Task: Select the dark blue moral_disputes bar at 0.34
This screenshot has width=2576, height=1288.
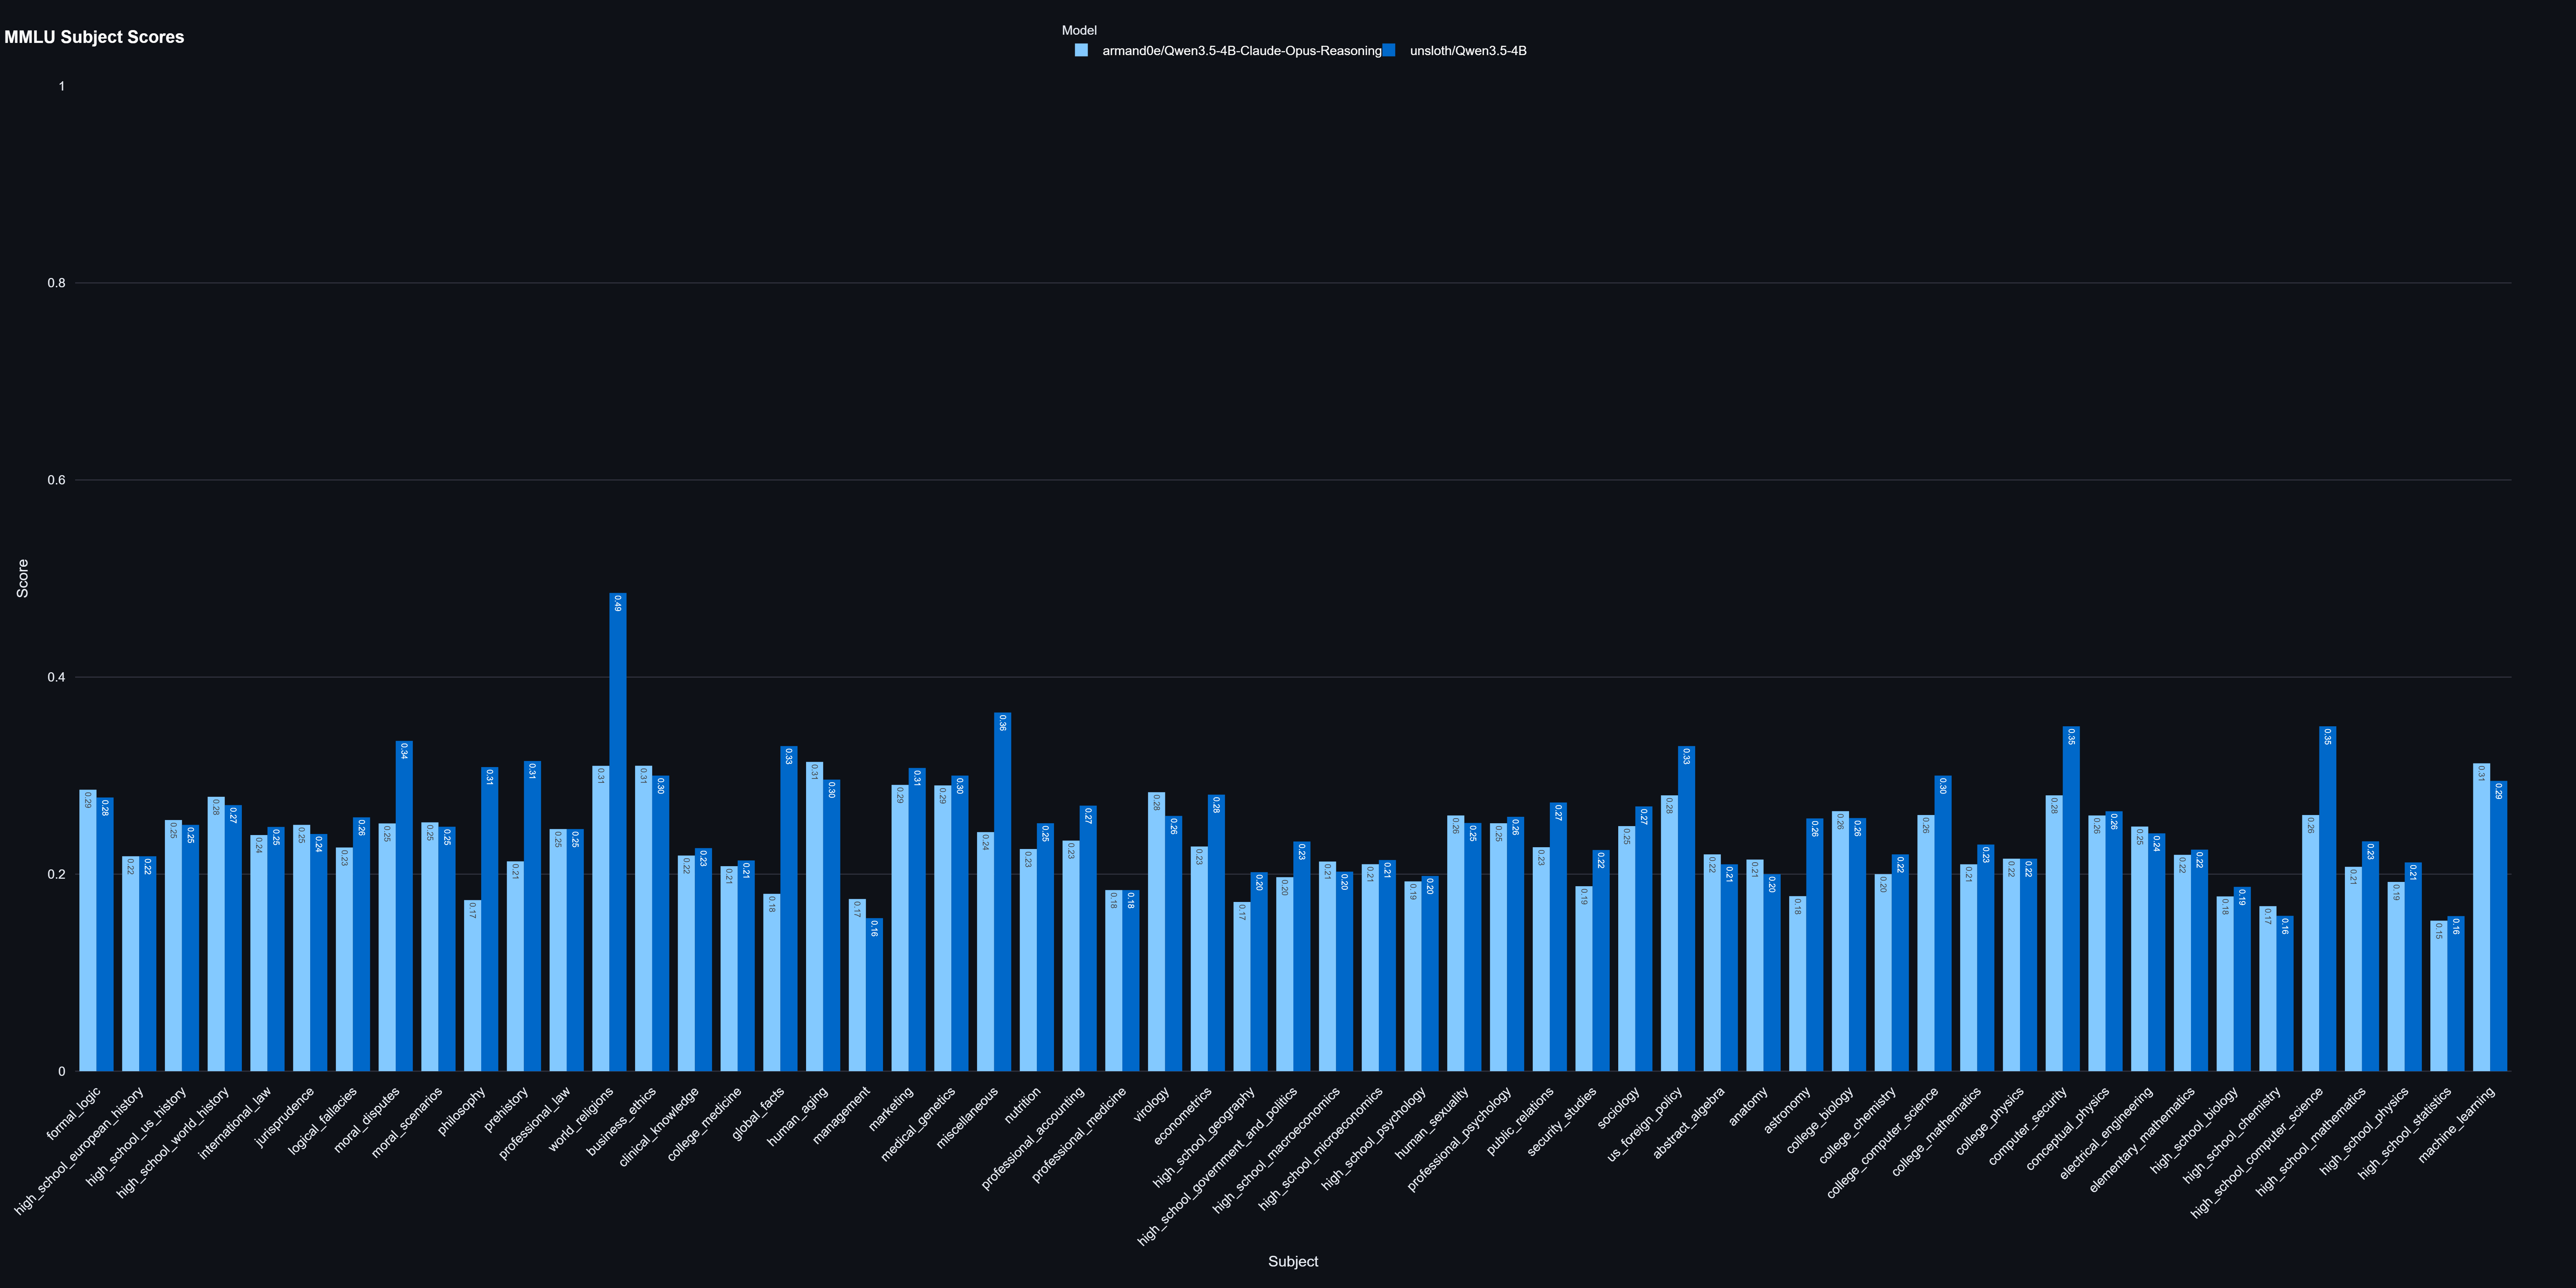Action: point(404,906)
